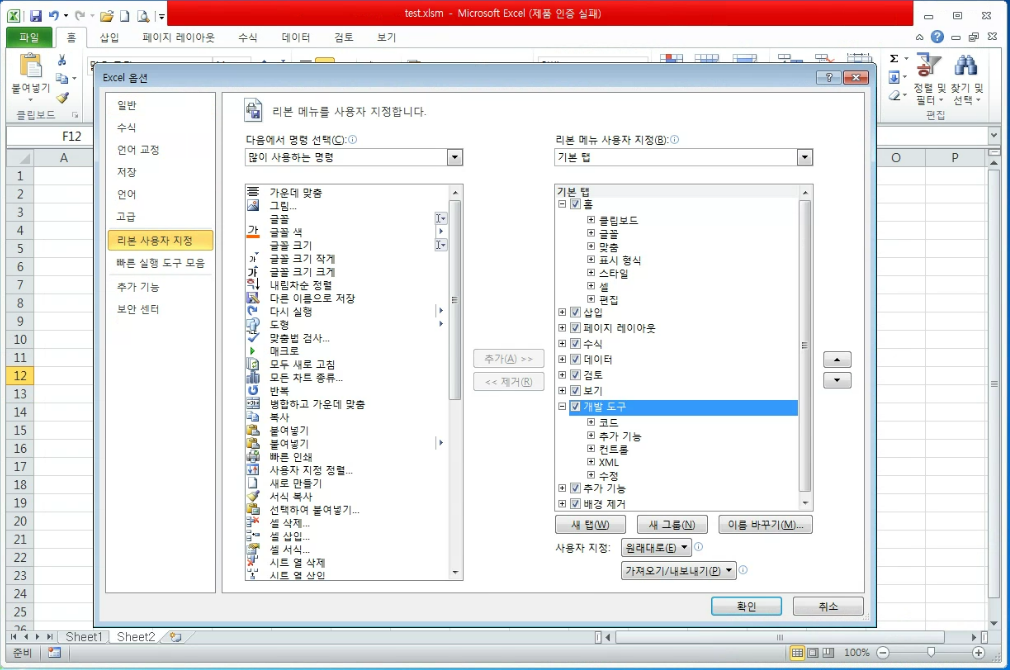Expand the 코드 group under 개발 도구
This screenshot has height=670, width=1010.
[591, 422]
